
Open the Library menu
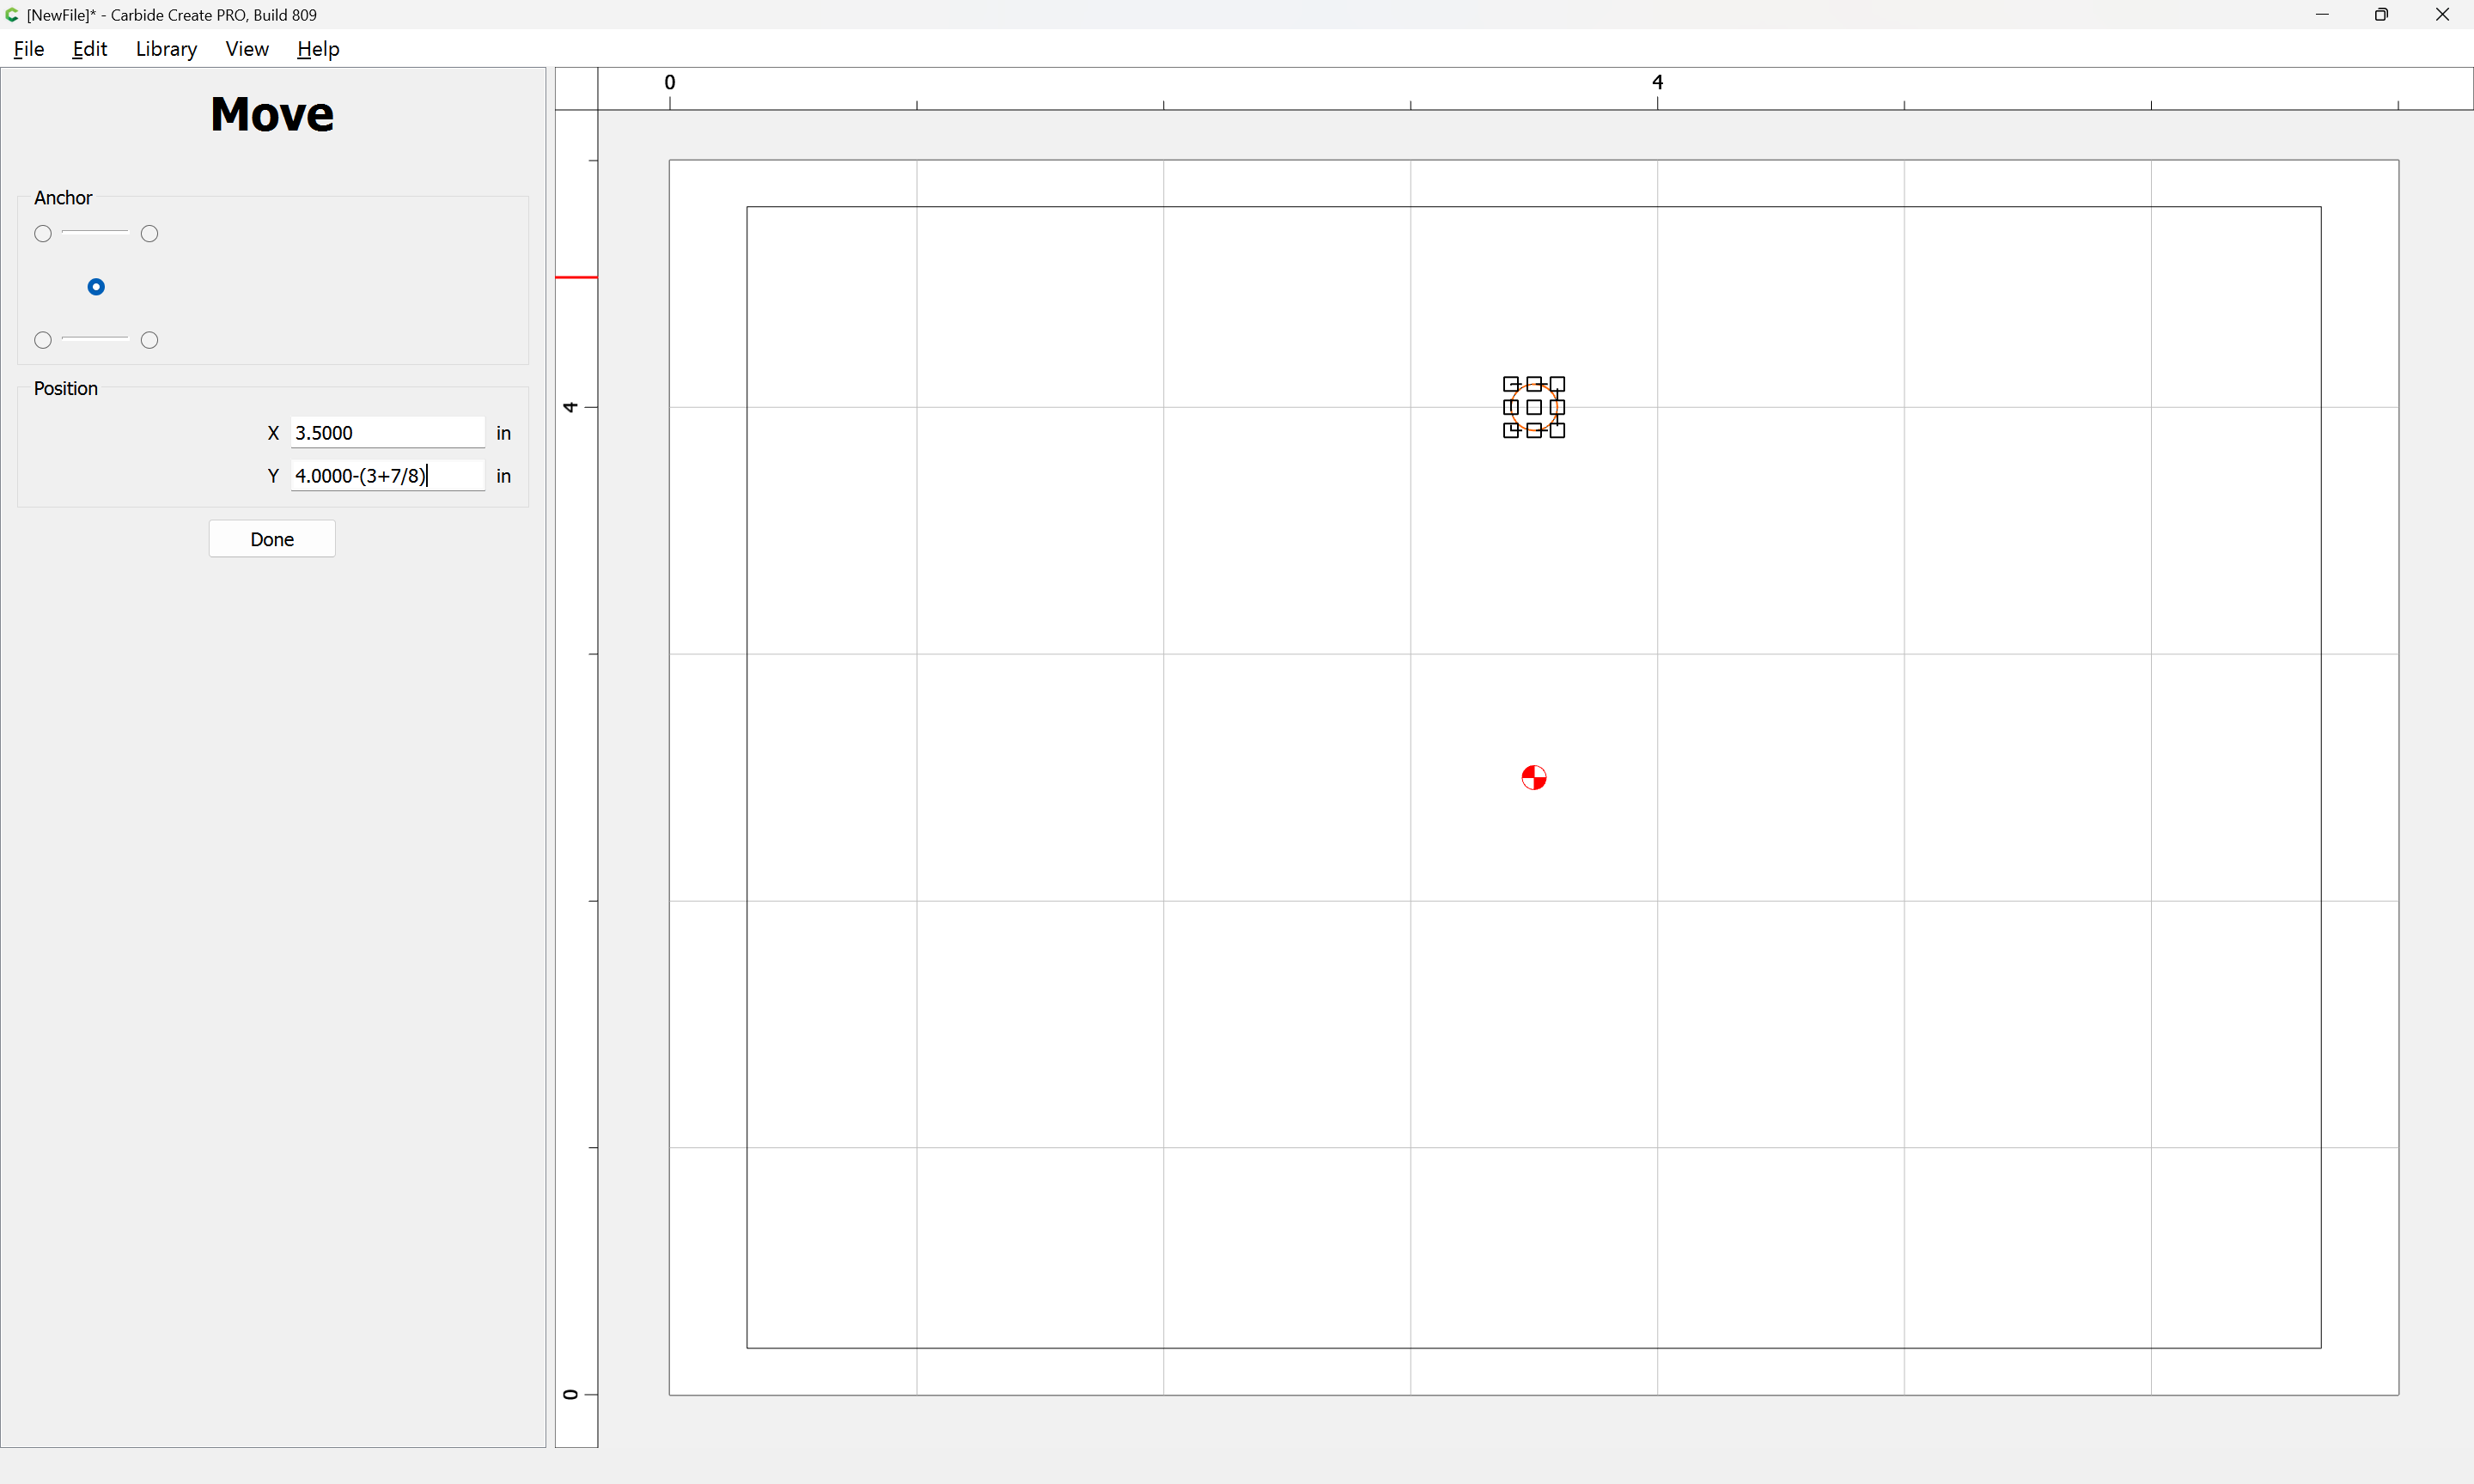point(166,49)
